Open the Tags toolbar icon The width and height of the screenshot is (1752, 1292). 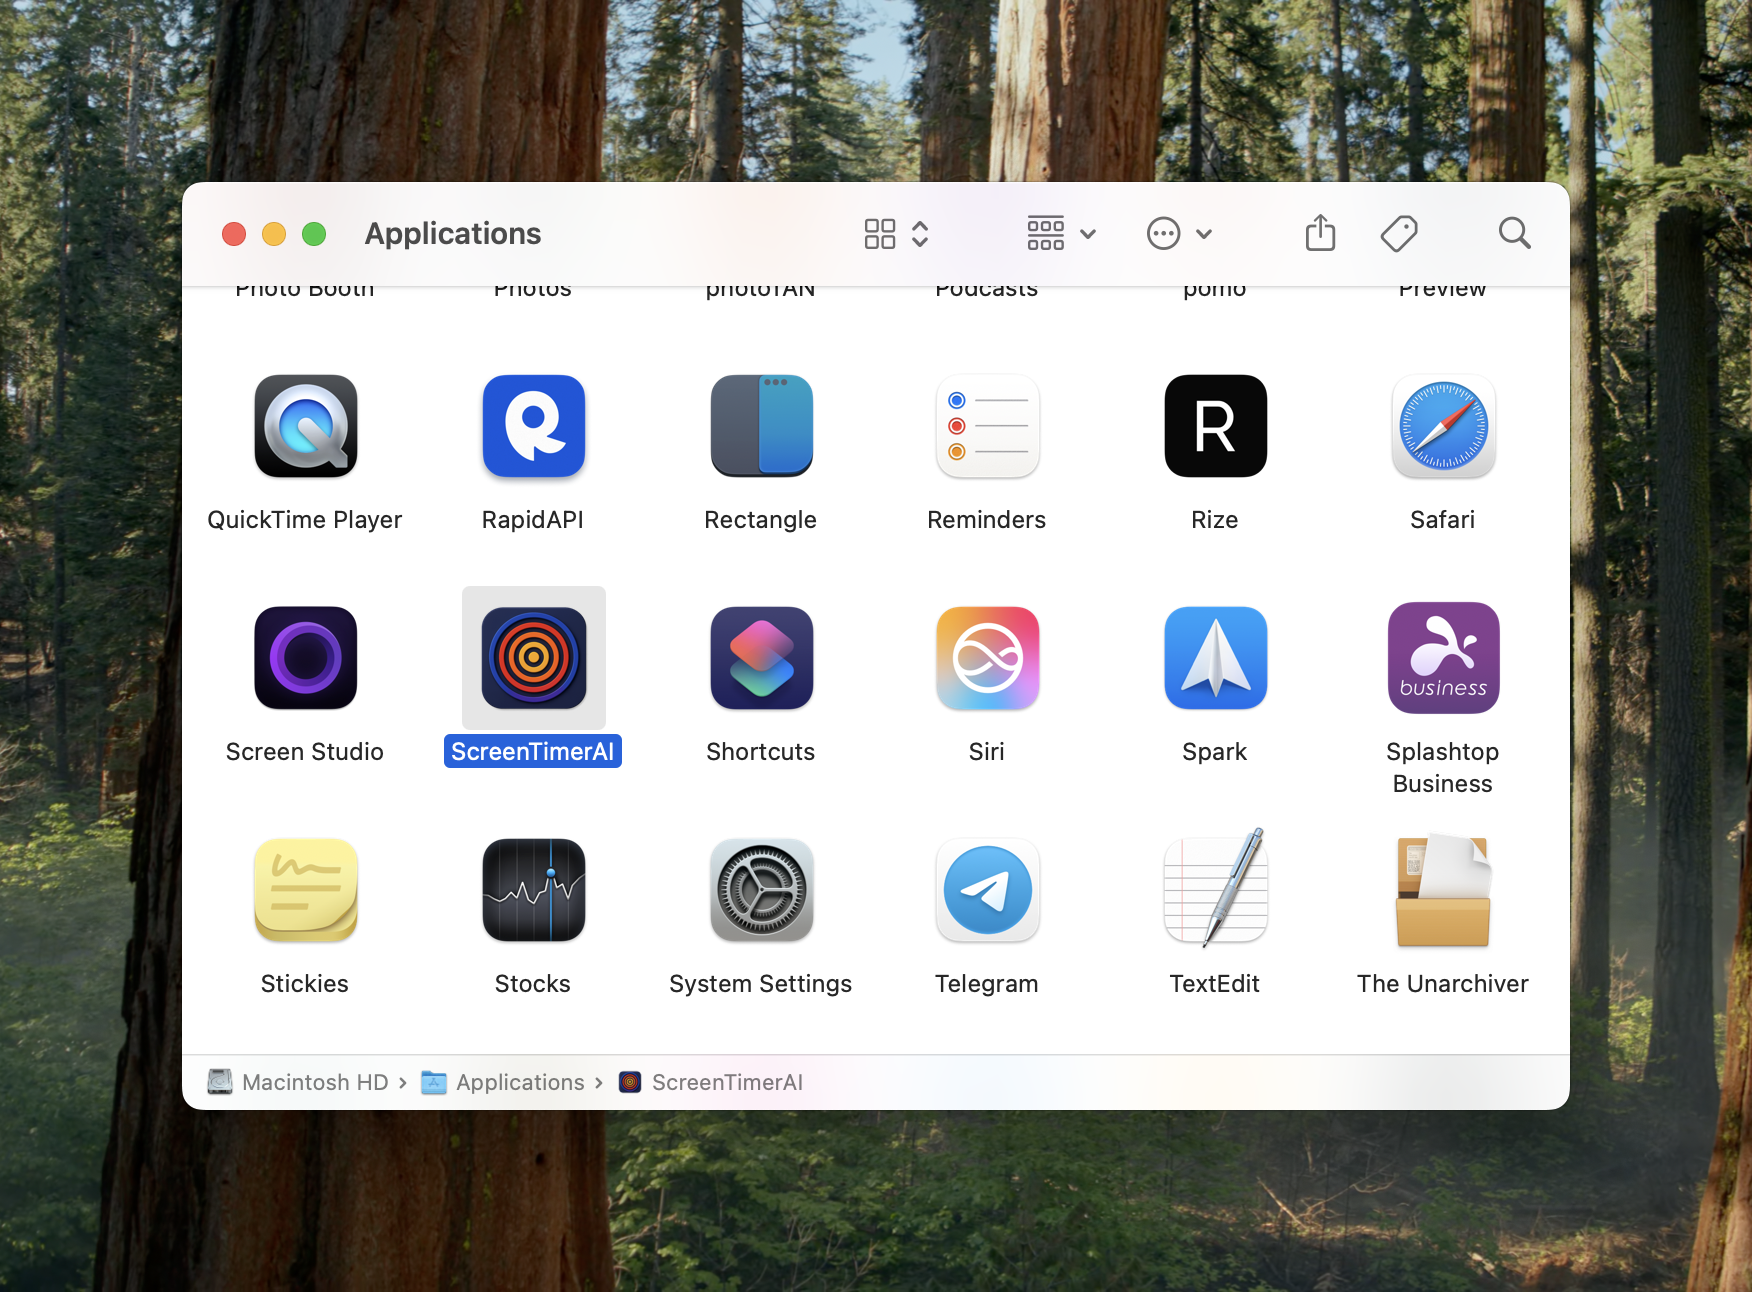tap(1398, 232)
